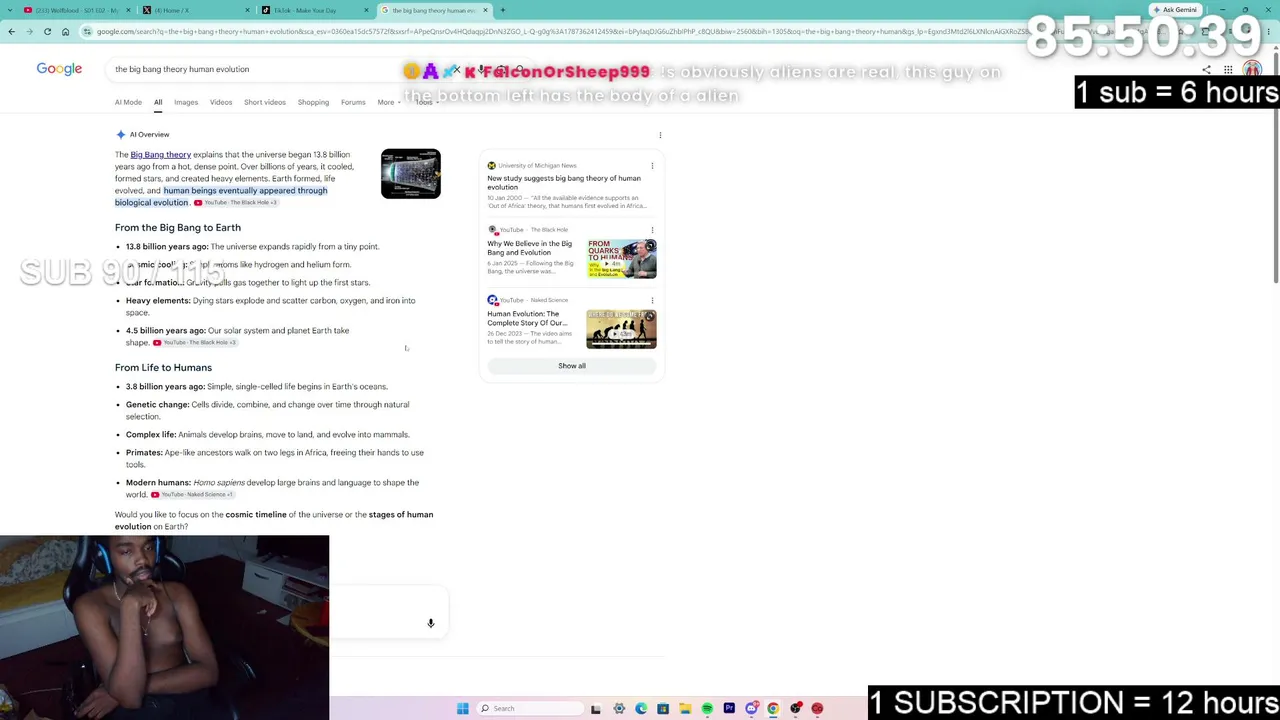Click the page vertical scrollbar
Image resolution: width=1280 pixels, height=720 pixels.
pos(1275,170)
